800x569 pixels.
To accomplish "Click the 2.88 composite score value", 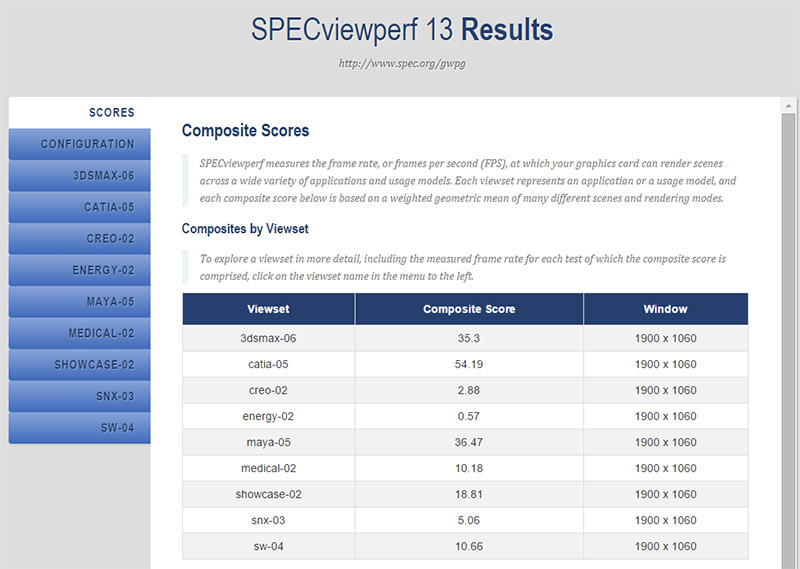I will [469, 390].
